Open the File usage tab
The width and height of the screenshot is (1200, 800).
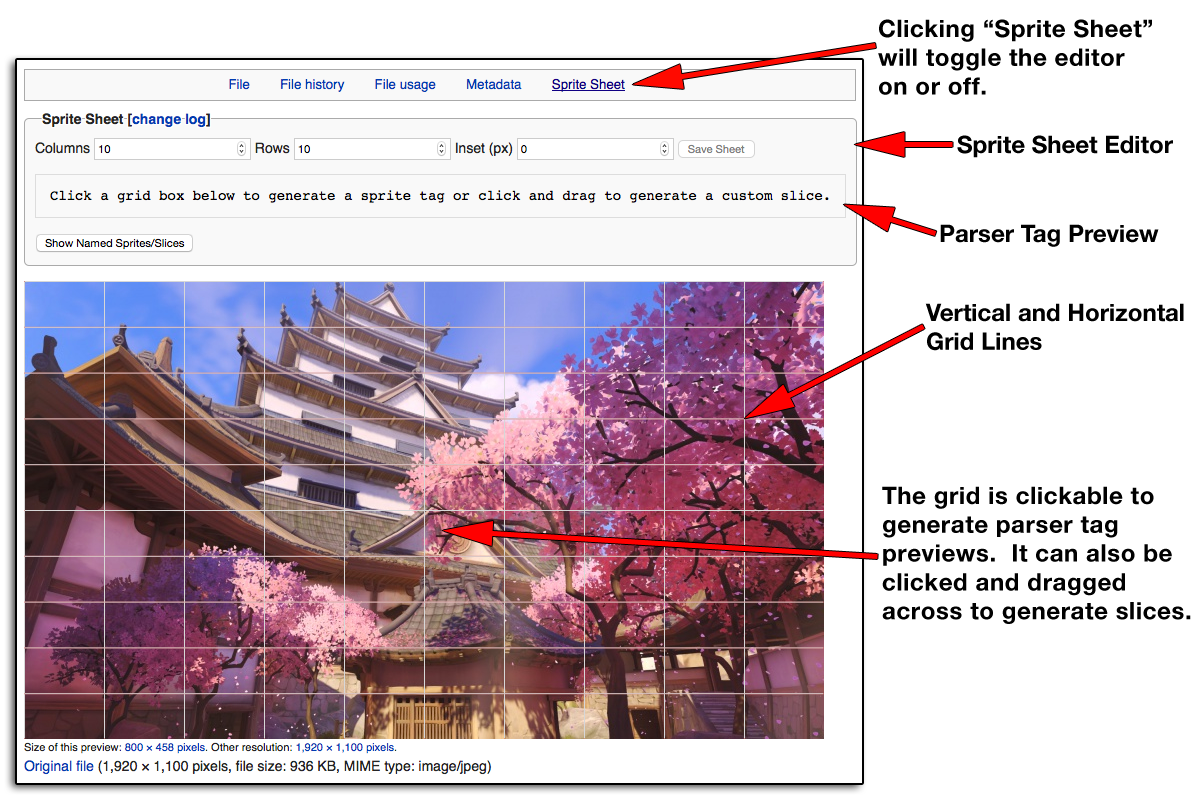pos(405,85)
